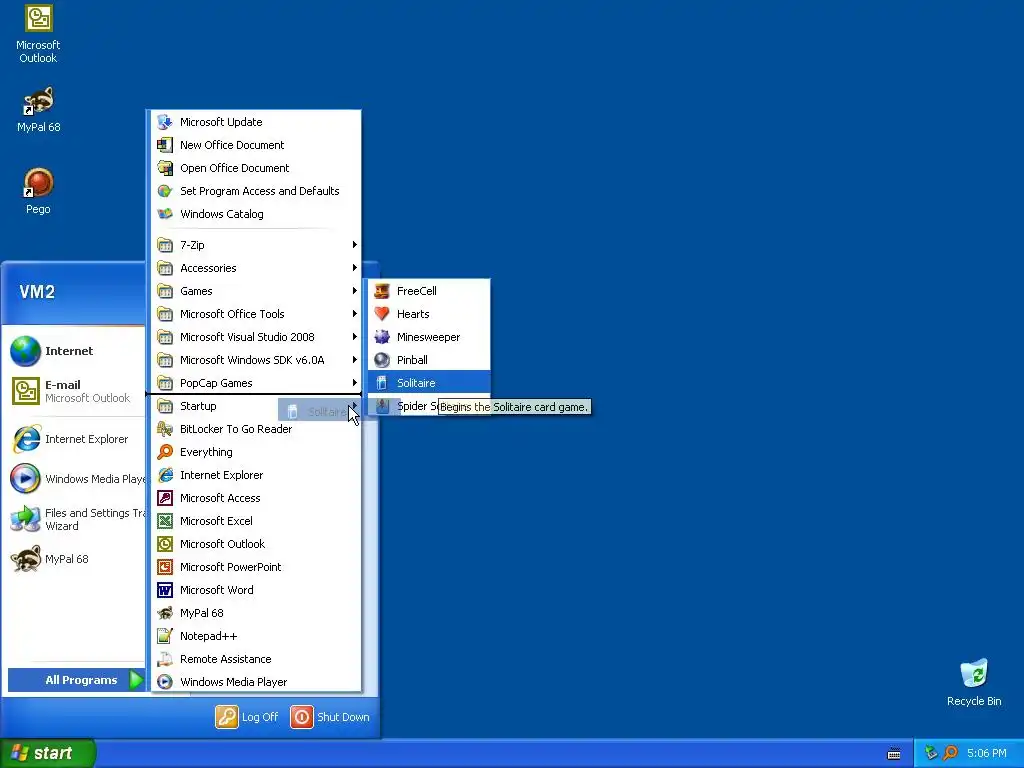Expand Microsoft Windows SDK v6.0A submenu arrow
This screenshot has height=768, width=1024.
coord(355,360)
